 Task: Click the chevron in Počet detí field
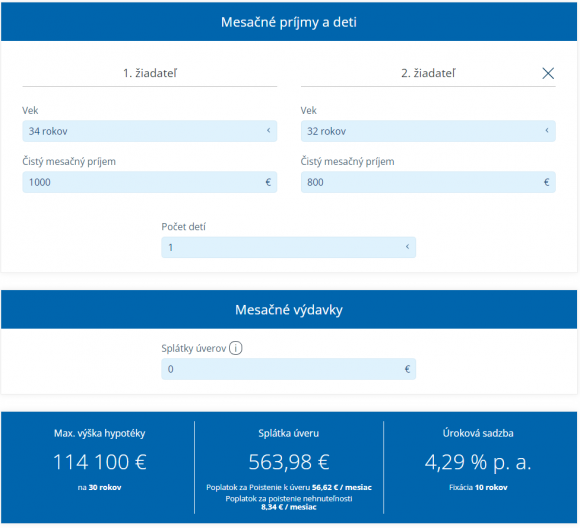[x=407, y=247]
